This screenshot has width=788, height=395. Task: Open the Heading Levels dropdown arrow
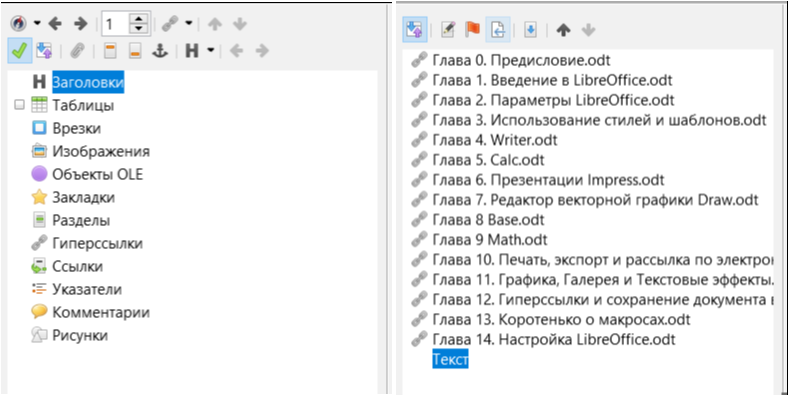[x=211, y=50]
